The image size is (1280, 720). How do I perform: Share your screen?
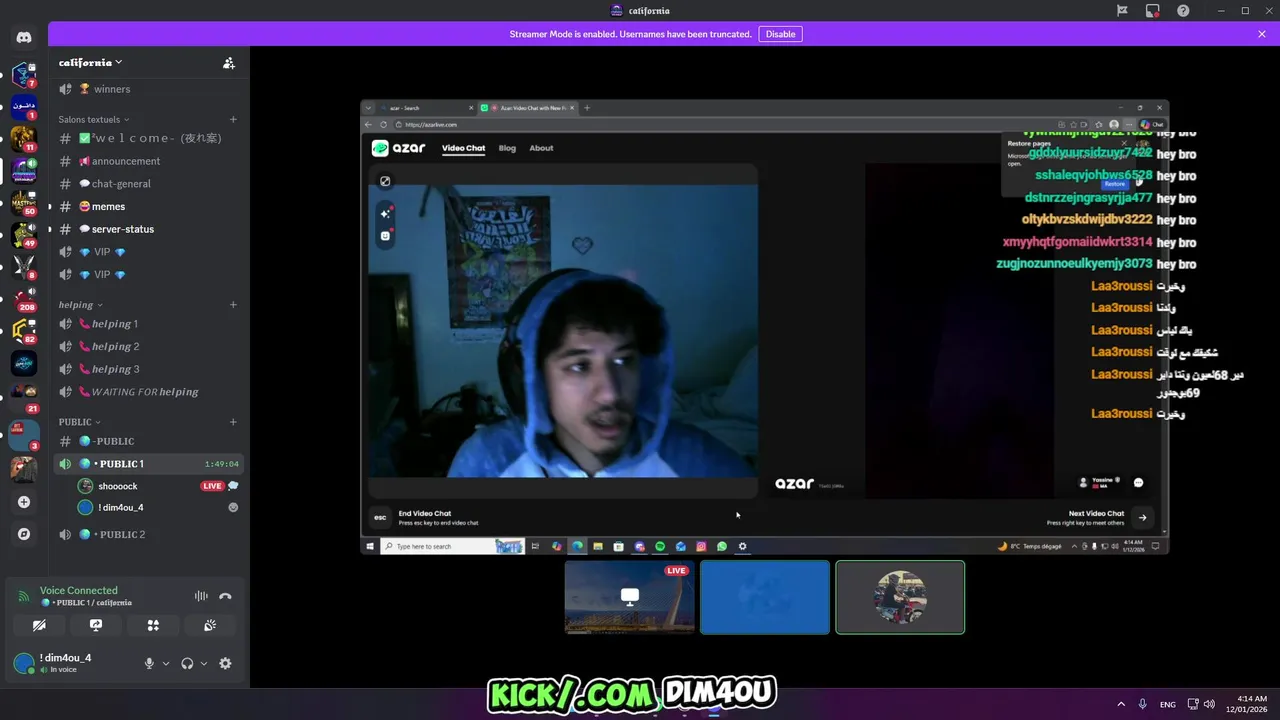[96, 625]
